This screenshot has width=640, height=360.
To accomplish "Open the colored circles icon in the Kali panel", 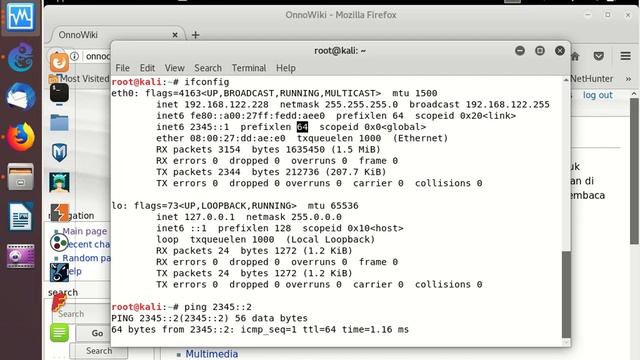I will click(59, 242).
